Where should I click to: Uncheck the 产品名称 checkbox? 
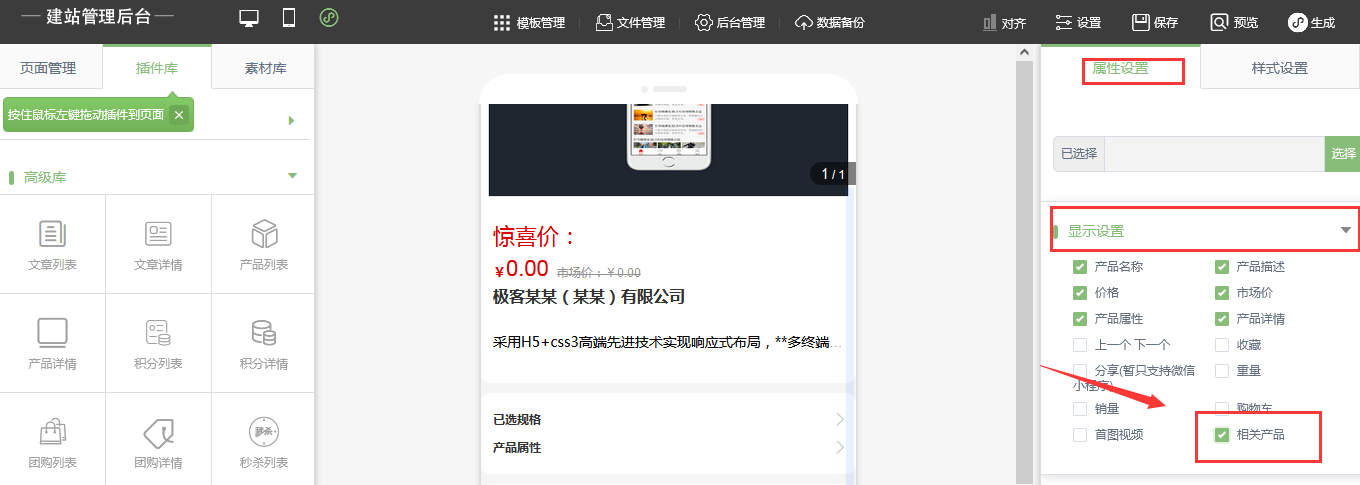[x=1080, y=267]
